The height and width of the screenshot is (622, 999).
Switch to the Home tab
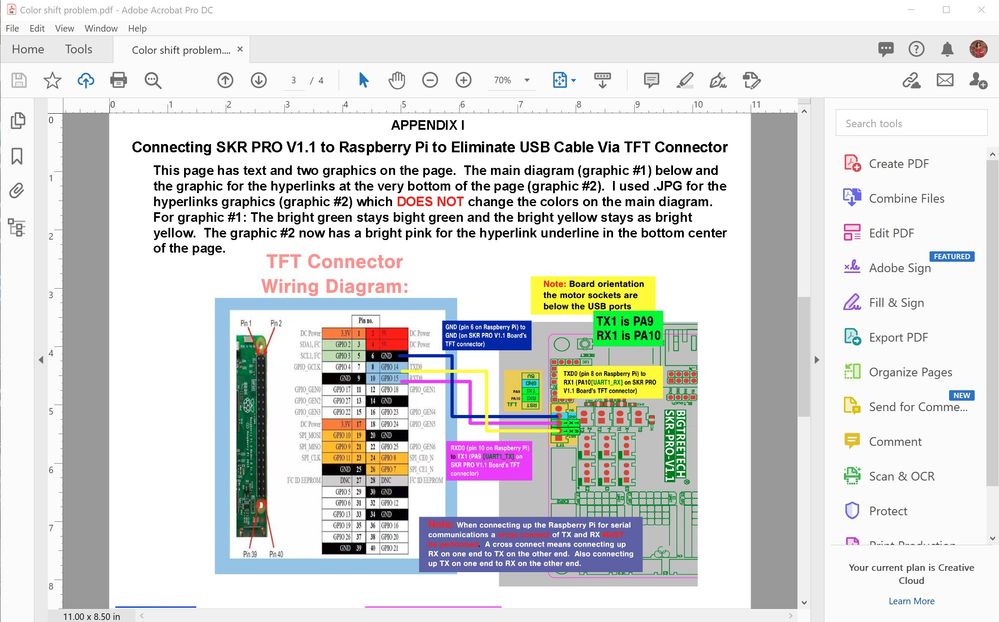point(28,49)
